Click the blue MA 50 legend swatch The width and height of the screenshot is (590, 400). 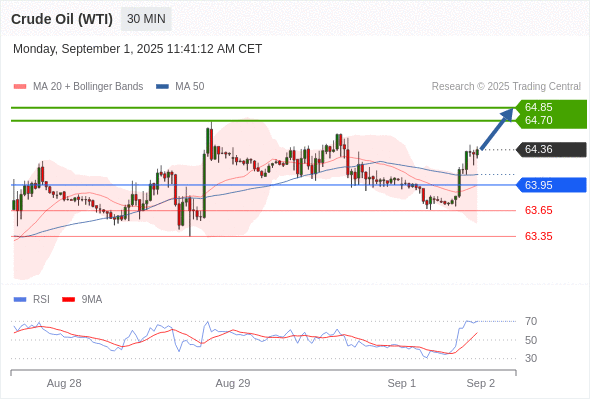[162, 87]
